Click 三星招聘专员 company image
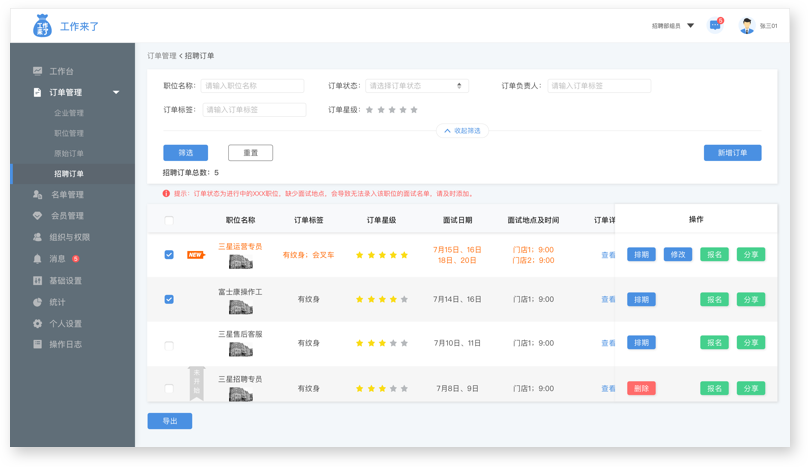Screen dimensions: 808x467 pos(241,395)
